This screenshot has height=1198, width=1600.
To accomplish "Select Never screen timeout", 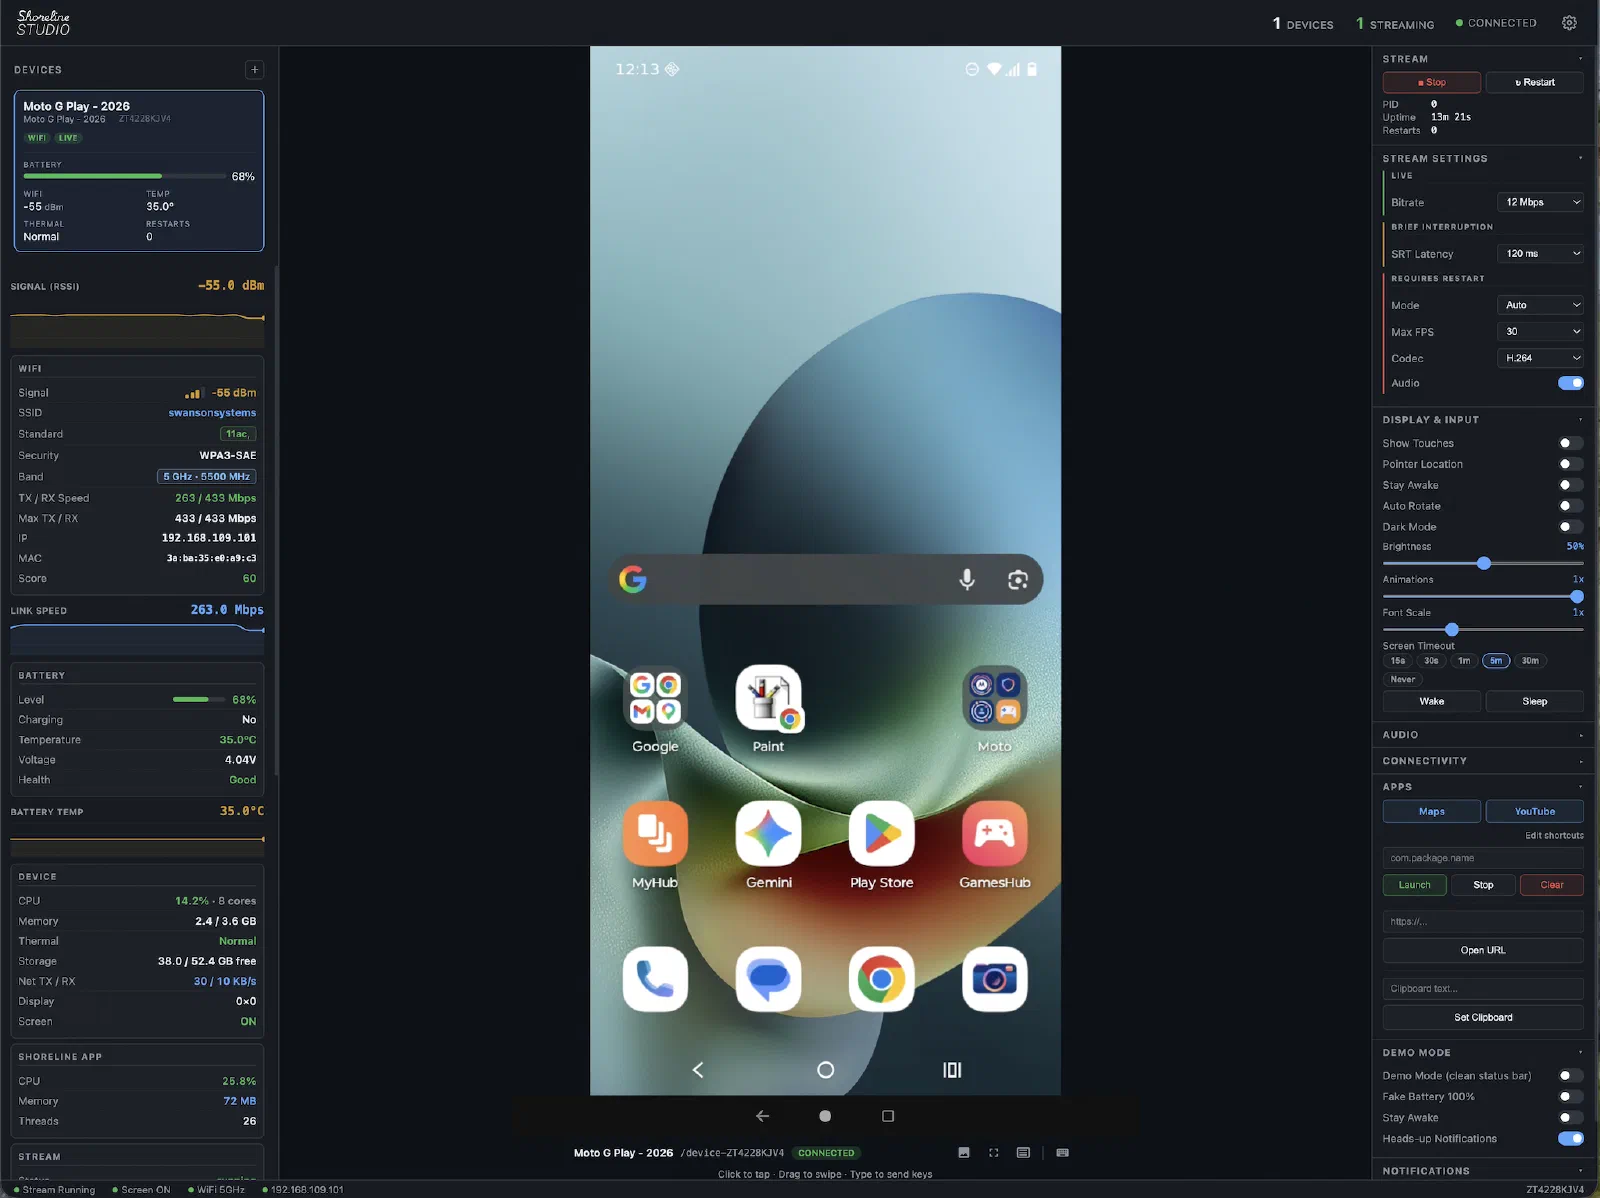I will point(1403,680).
